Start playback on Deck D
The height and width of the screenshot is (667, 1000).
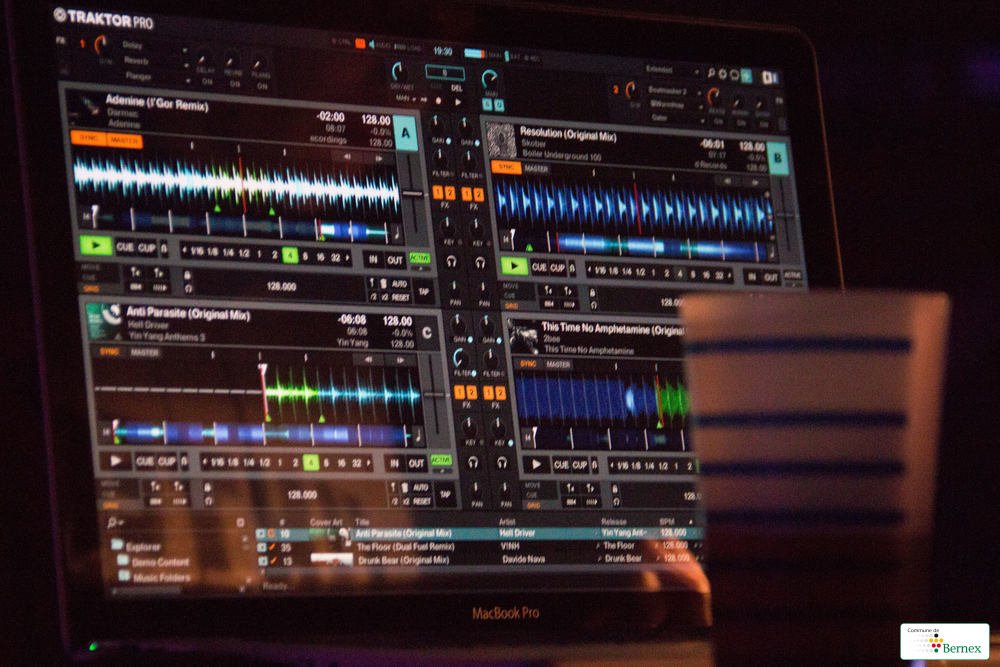pos(536,464)
